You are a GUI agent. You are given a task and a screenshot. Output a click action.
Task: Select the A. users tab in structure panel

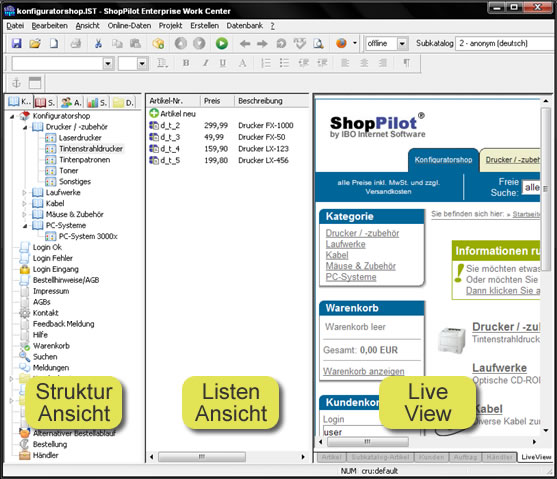71,102
